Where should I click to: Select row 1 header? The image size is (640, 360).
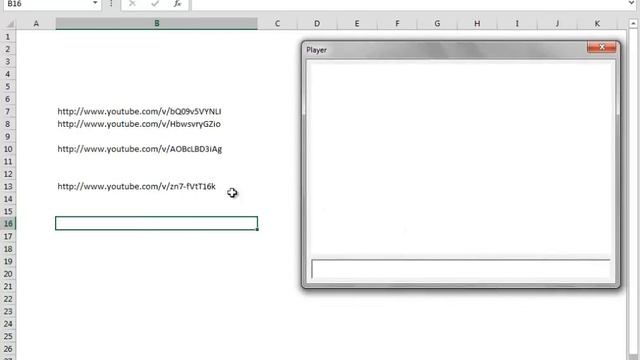pyautogui.click(x=8, y=37)
